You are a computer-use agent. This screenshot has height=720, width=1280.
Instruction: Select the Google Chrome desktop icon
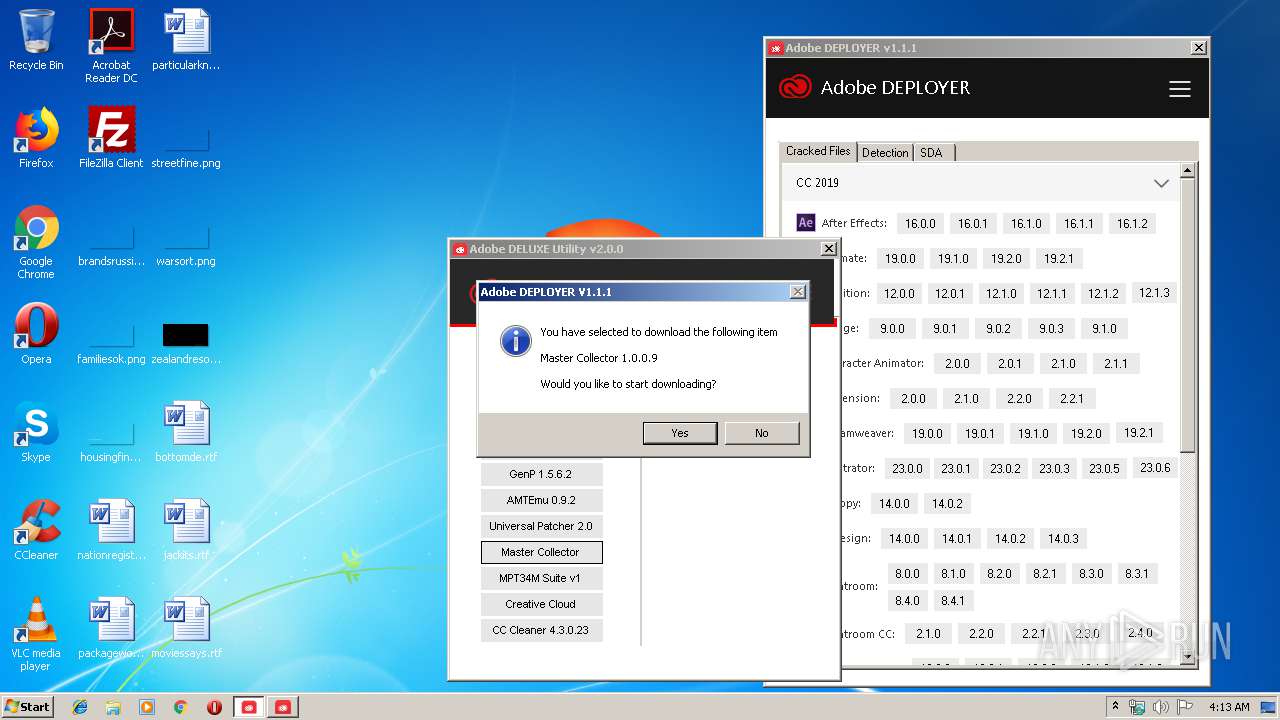(x=36, y=242)
